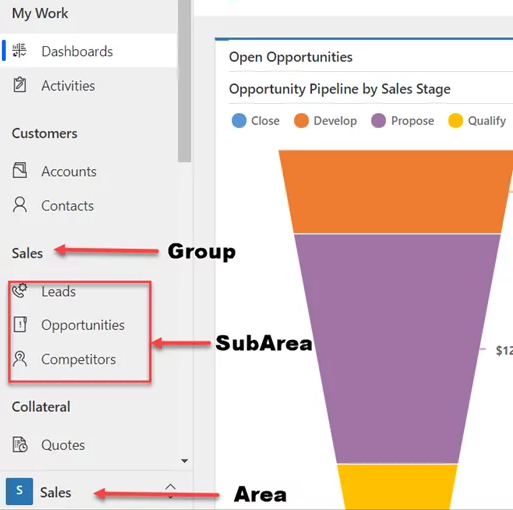This screenshot has height=510, width=513.
Task: Toggle the Close legend label
Action: click(x=265, y=121)
